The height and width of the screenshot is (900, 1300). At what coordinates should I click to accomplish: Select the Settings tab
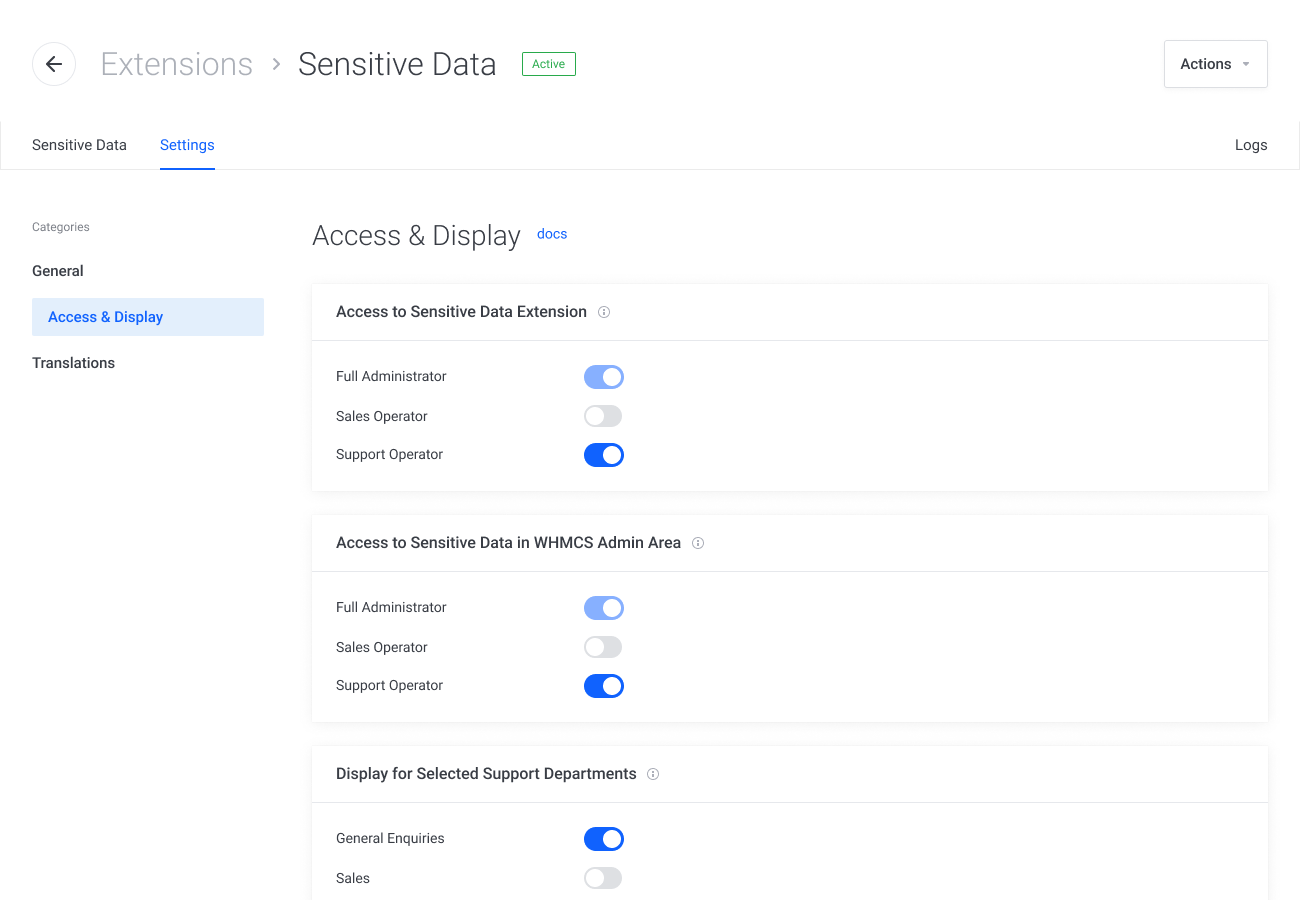187,145
